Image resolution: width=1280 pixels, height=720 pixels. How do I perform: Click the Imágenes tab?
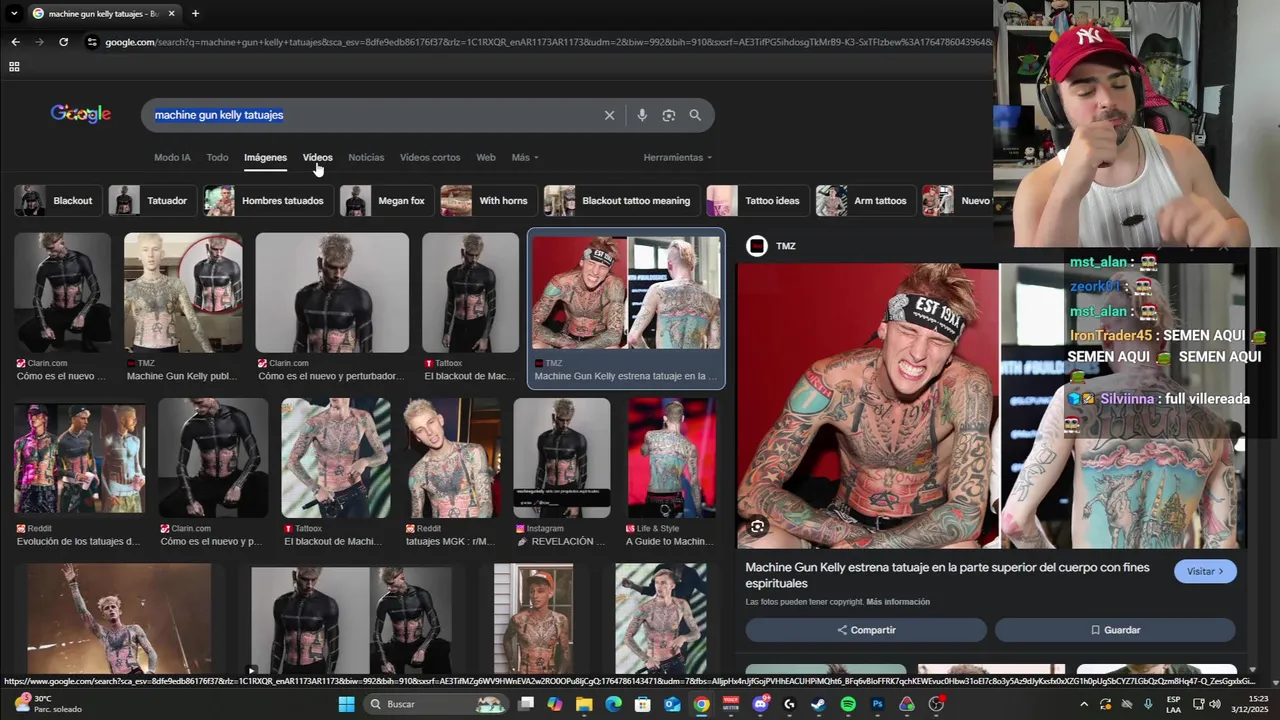(265, 157)
